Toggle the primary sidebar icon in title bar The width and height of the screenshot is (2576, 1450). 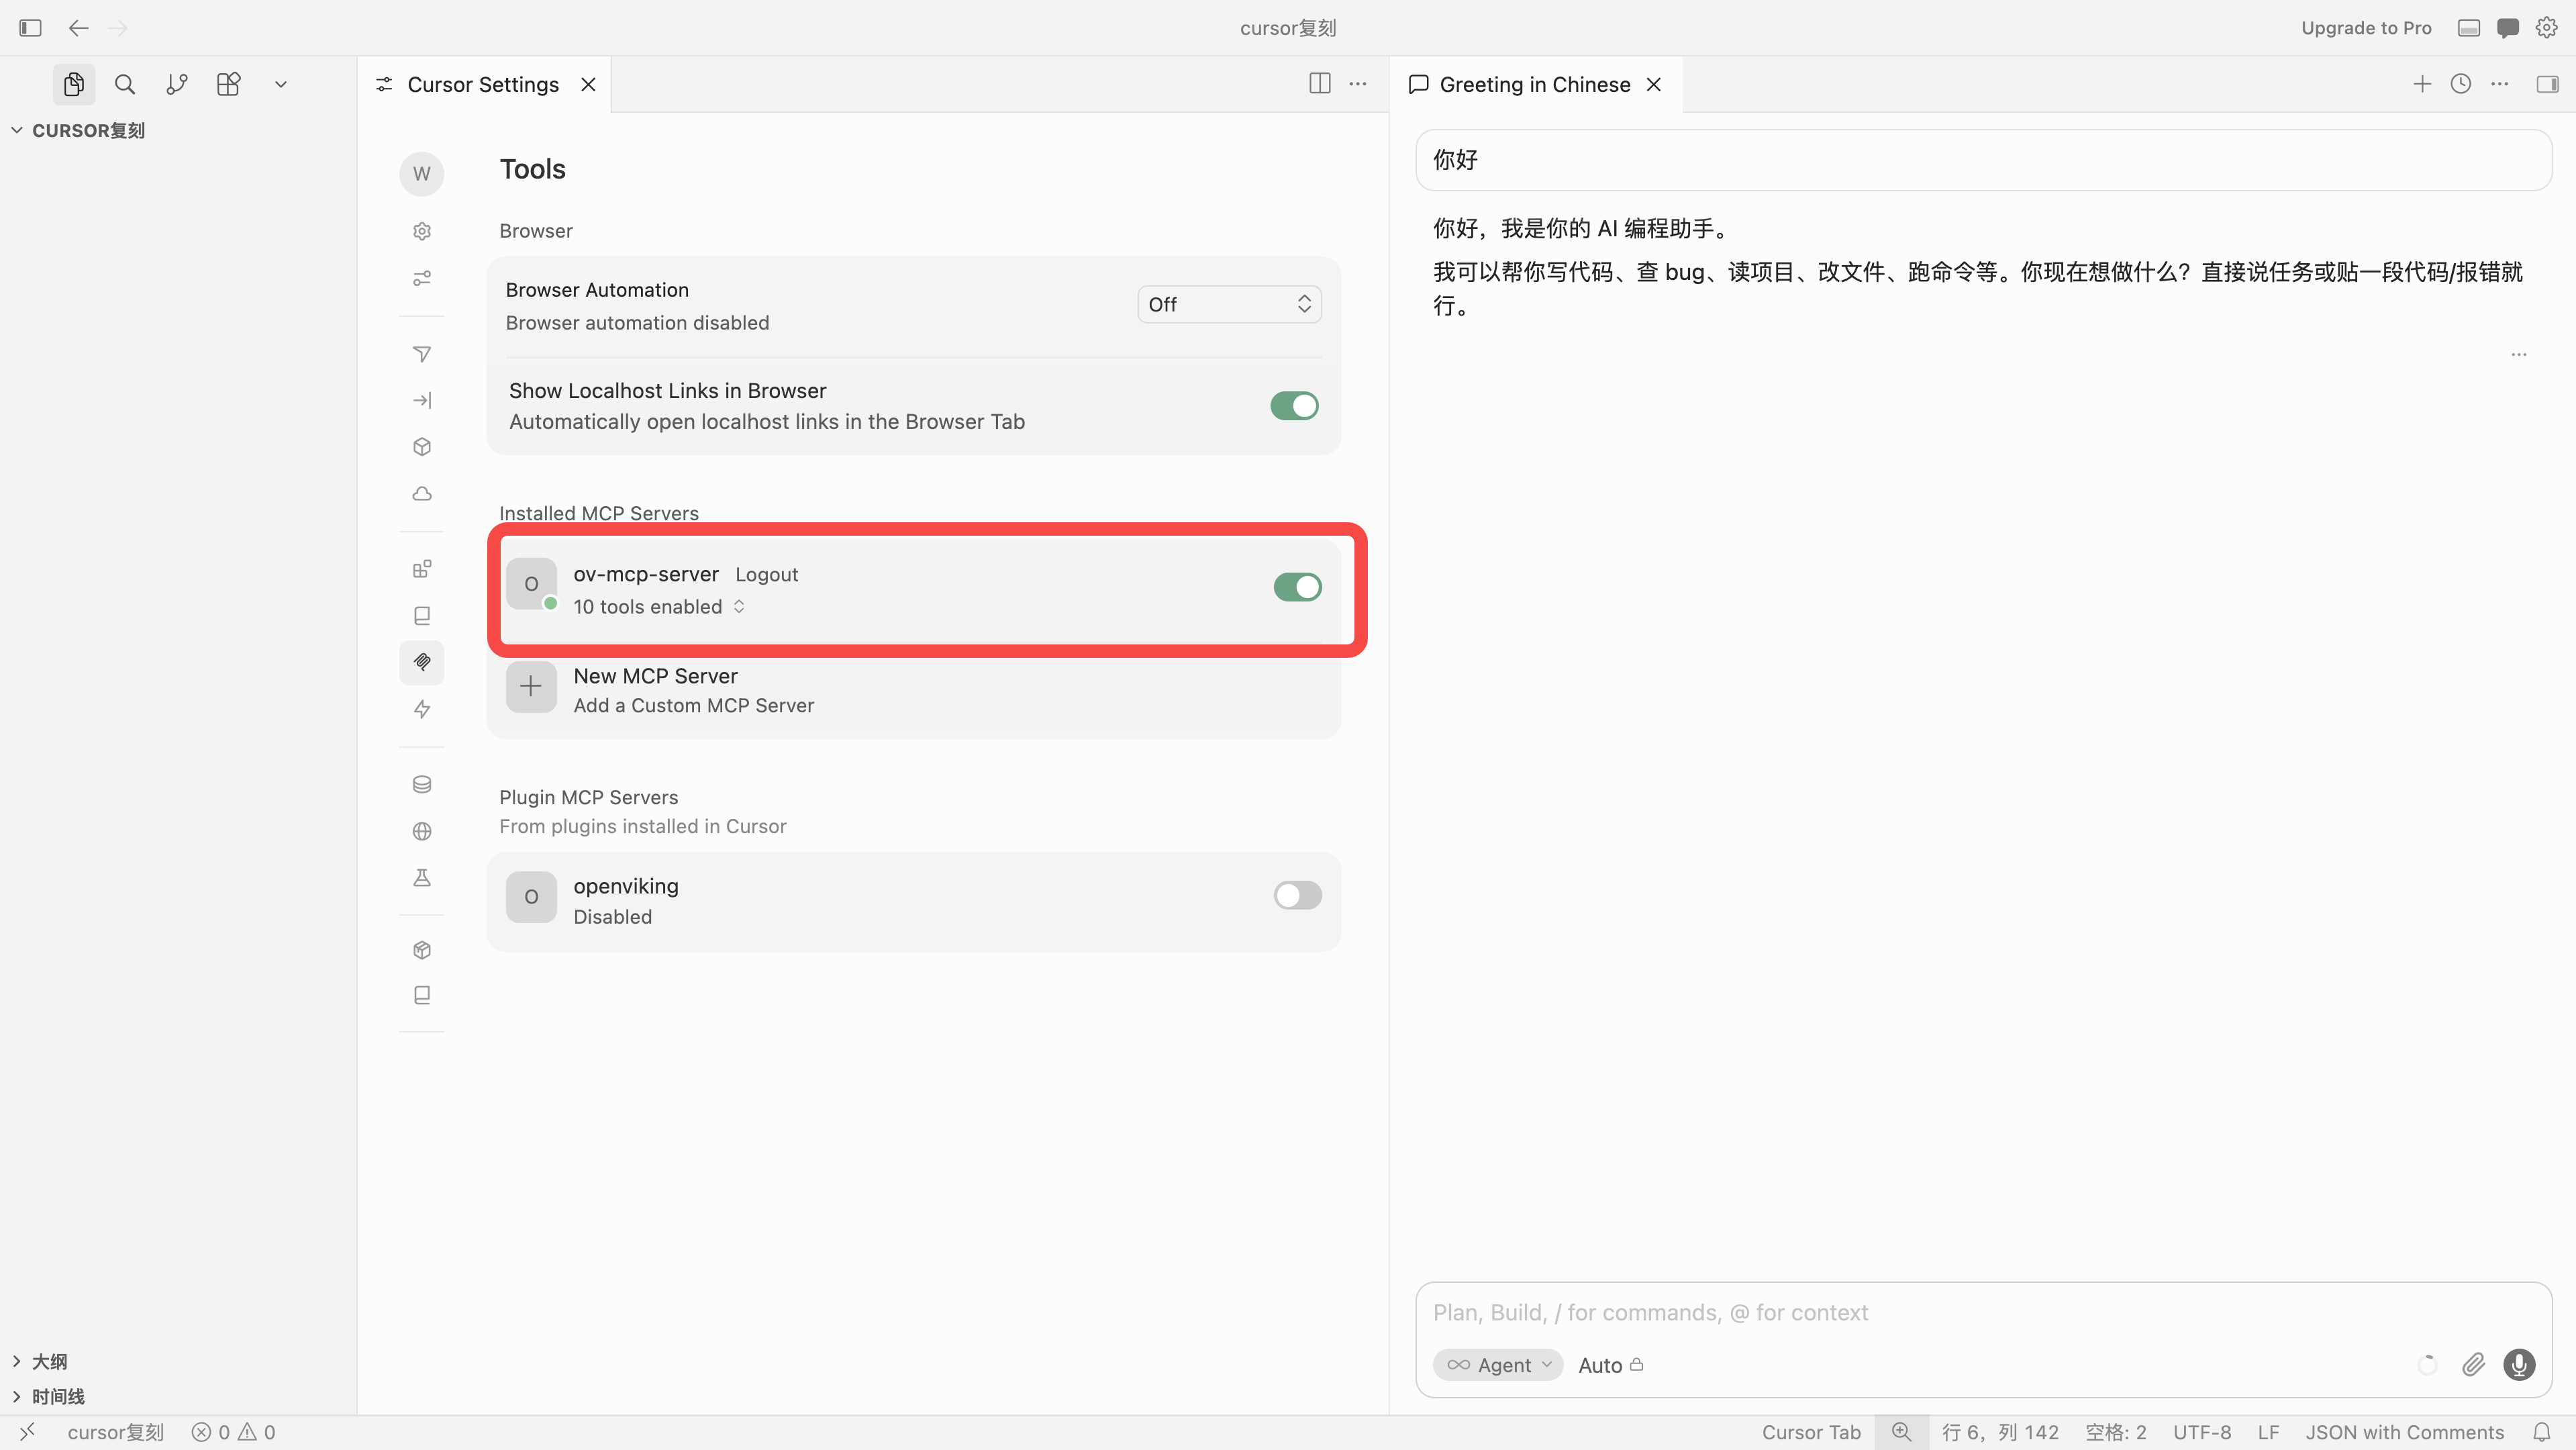(30, 28)
